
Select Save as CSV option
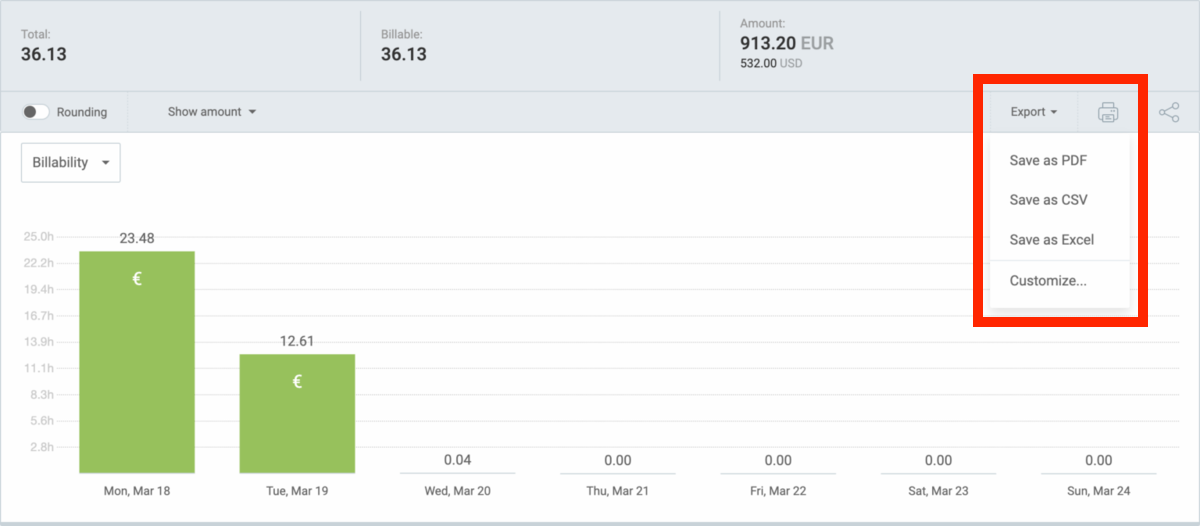(1048, 200)
